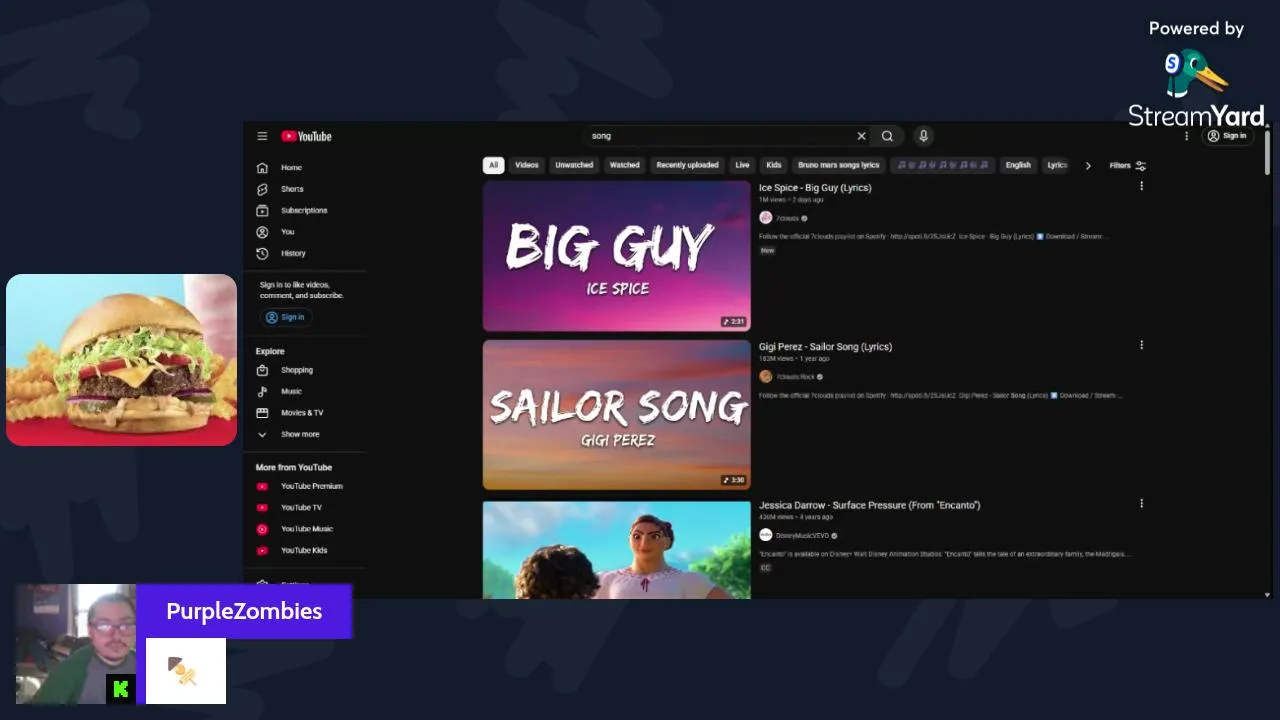Select the 'Bruno mars songs lyrics' chip

[838, 165]
